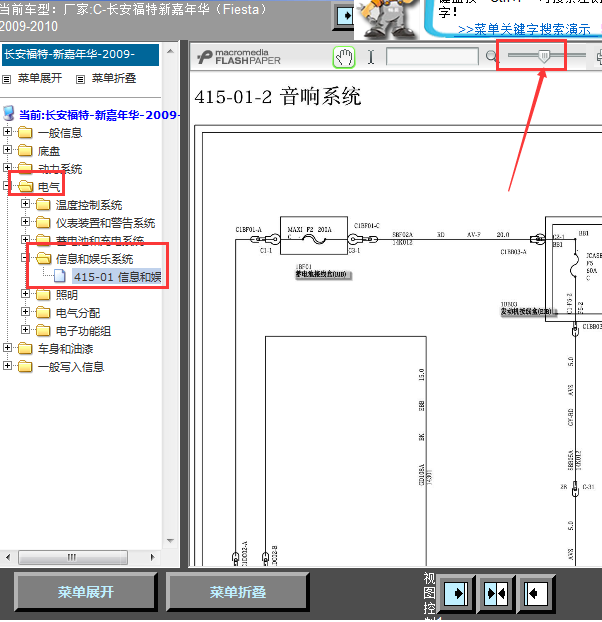Open the 菜单关键字搜索演示 link
This screenshot has width=602, height=622.
[x=524, y=29]
